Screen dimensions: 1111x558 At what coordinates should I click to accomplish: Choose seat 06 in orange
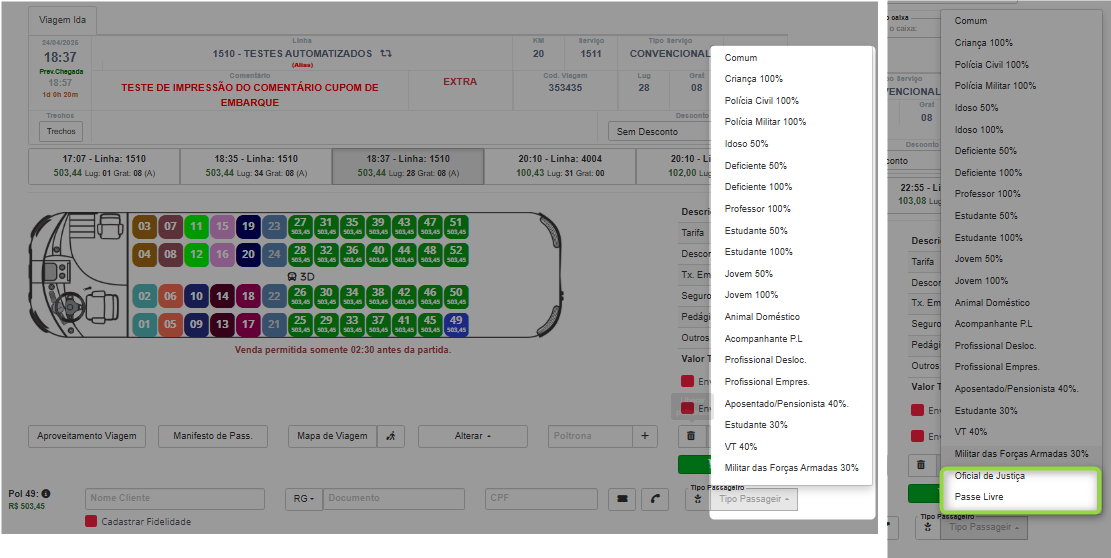pyautogui.click(x=170, y=296)
